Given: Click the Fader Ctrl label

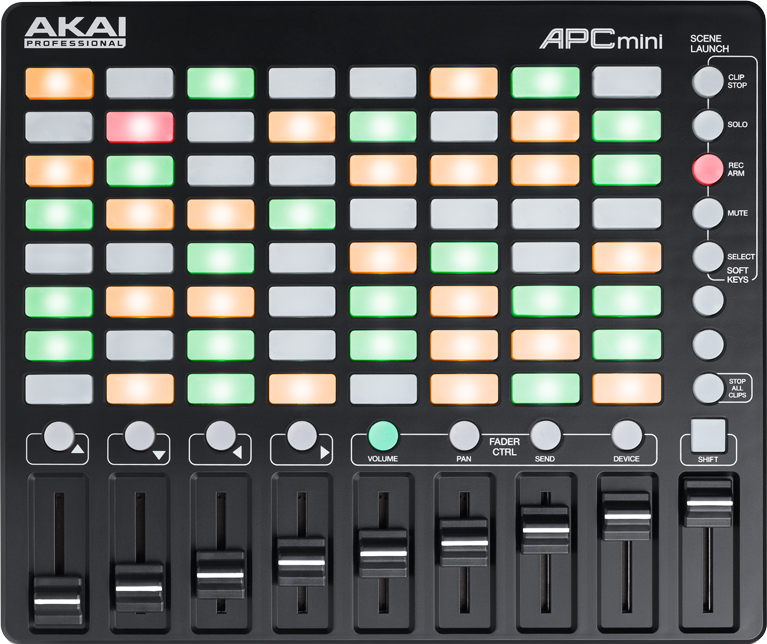Looking at the screenshot, I should coord(505,447).
